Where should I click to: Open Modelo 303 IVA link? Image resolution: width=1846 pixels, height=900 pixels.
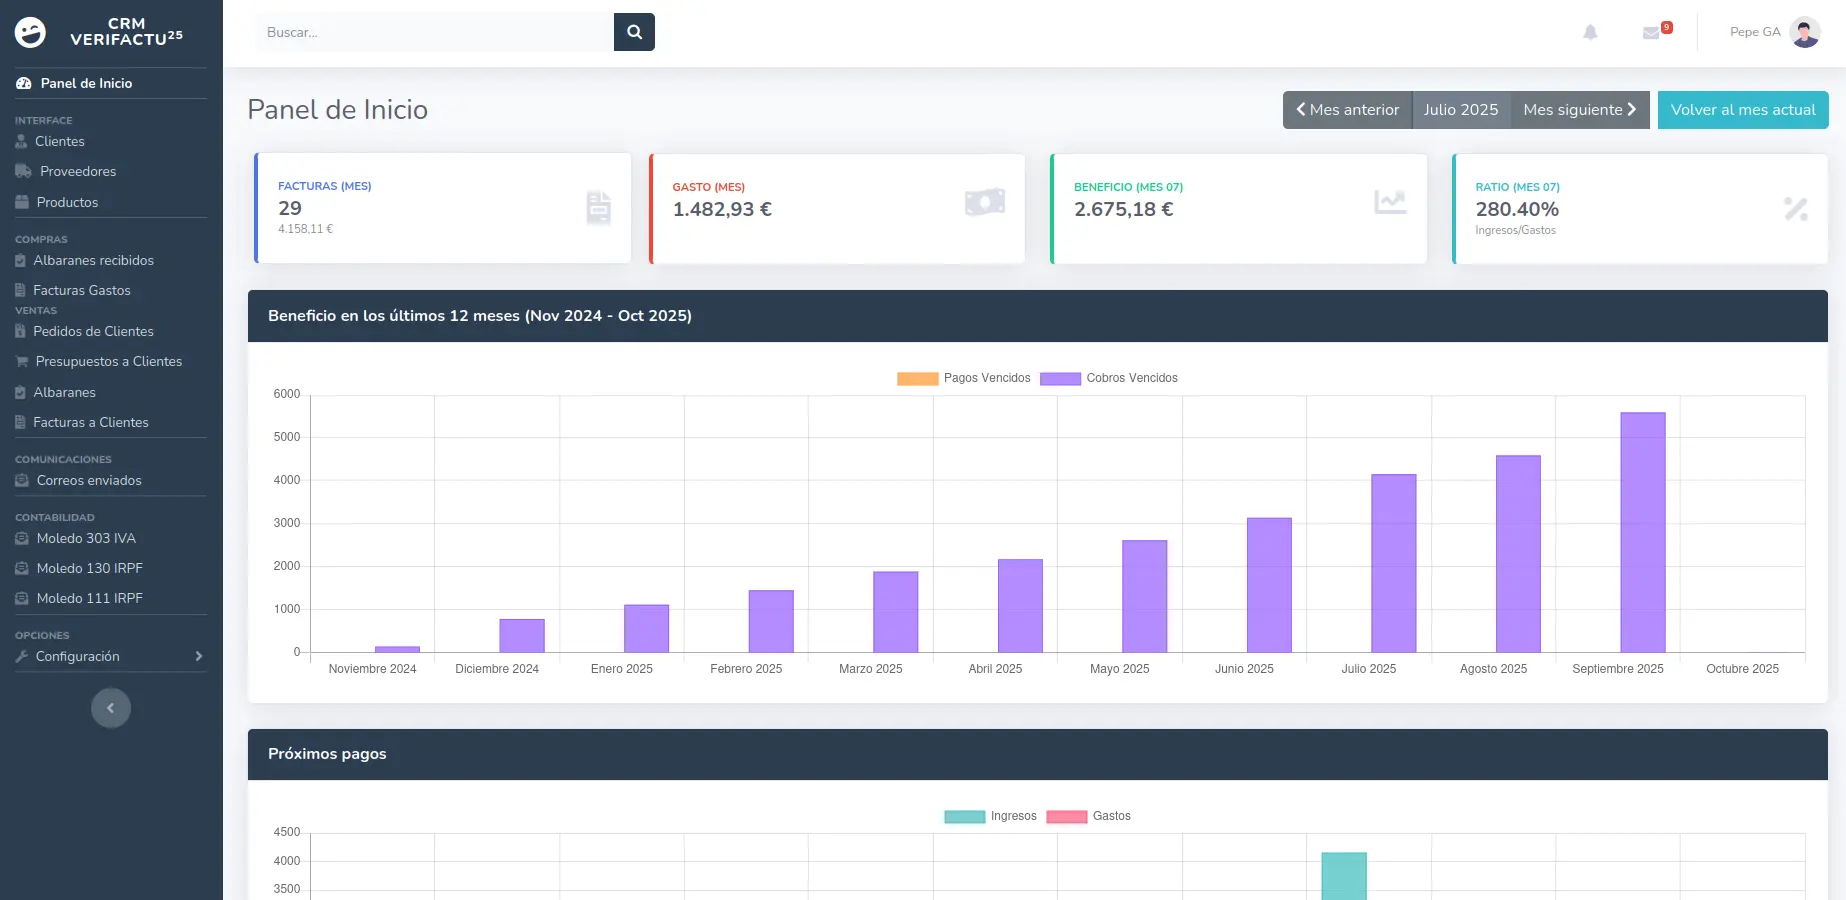[86, 538]
